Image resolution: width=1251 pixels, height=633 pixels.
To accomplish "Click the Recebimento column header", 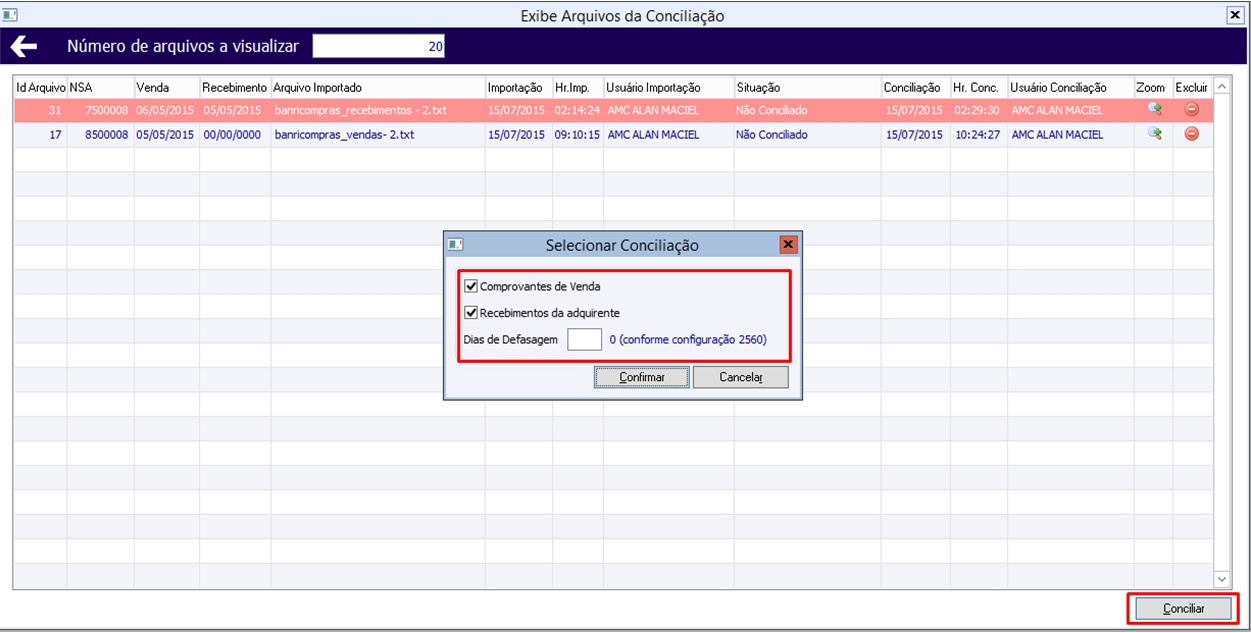I will tap(235, 88).
